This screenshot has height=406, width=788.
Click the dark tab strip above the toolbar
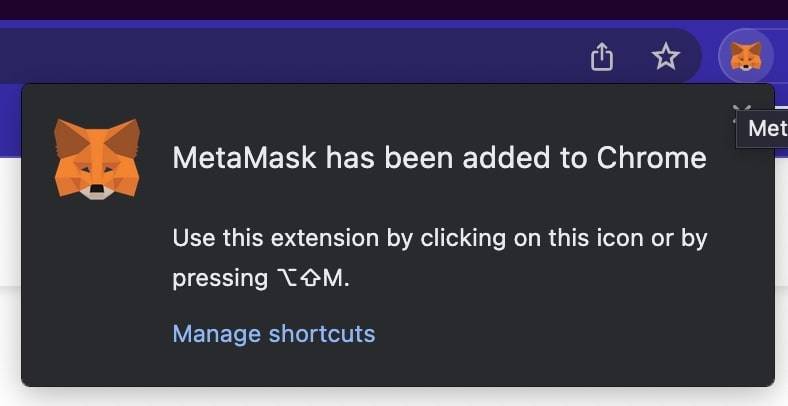coord(394,10)
